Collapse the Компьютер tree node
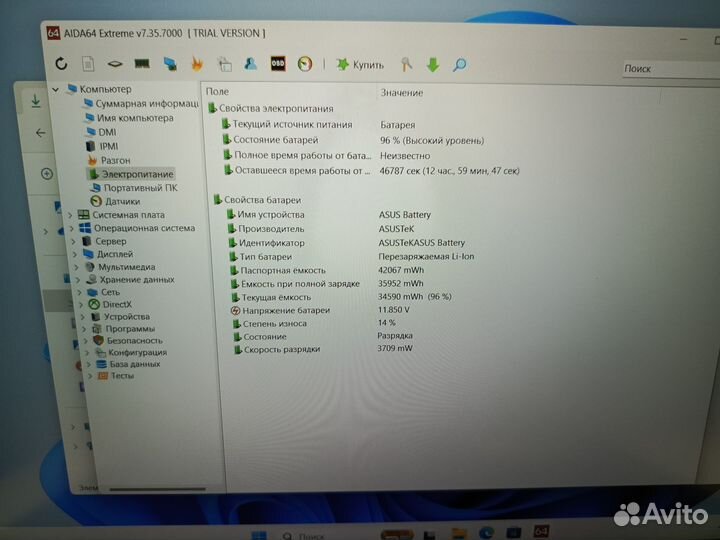Viewport: 720px width, 540px height. 56,89
